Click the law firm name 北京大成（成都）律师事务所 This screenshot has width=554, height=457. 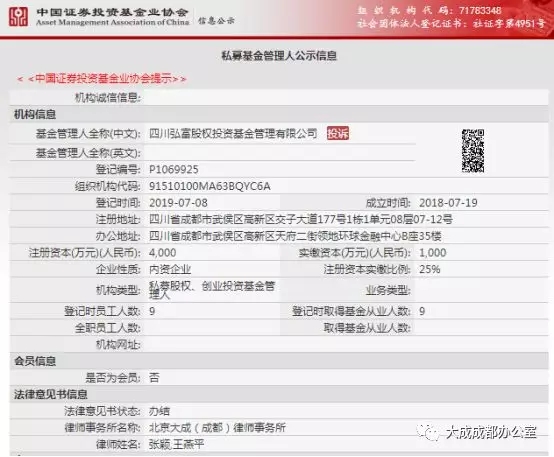click(217, 428)
